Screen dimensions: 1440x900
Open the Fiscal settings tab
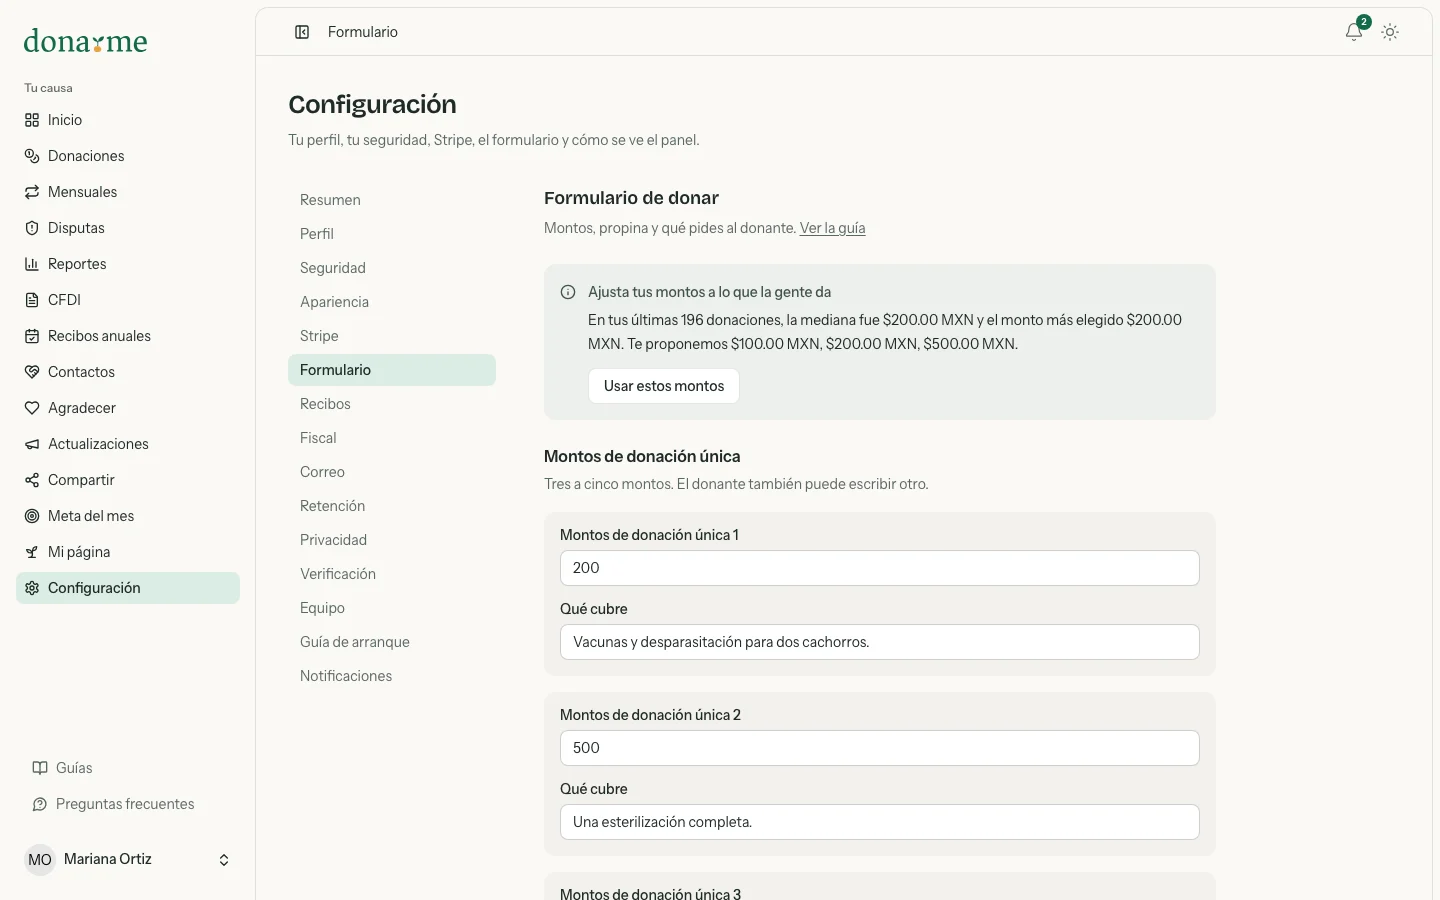pyautogui.click(x=392, y=438)
